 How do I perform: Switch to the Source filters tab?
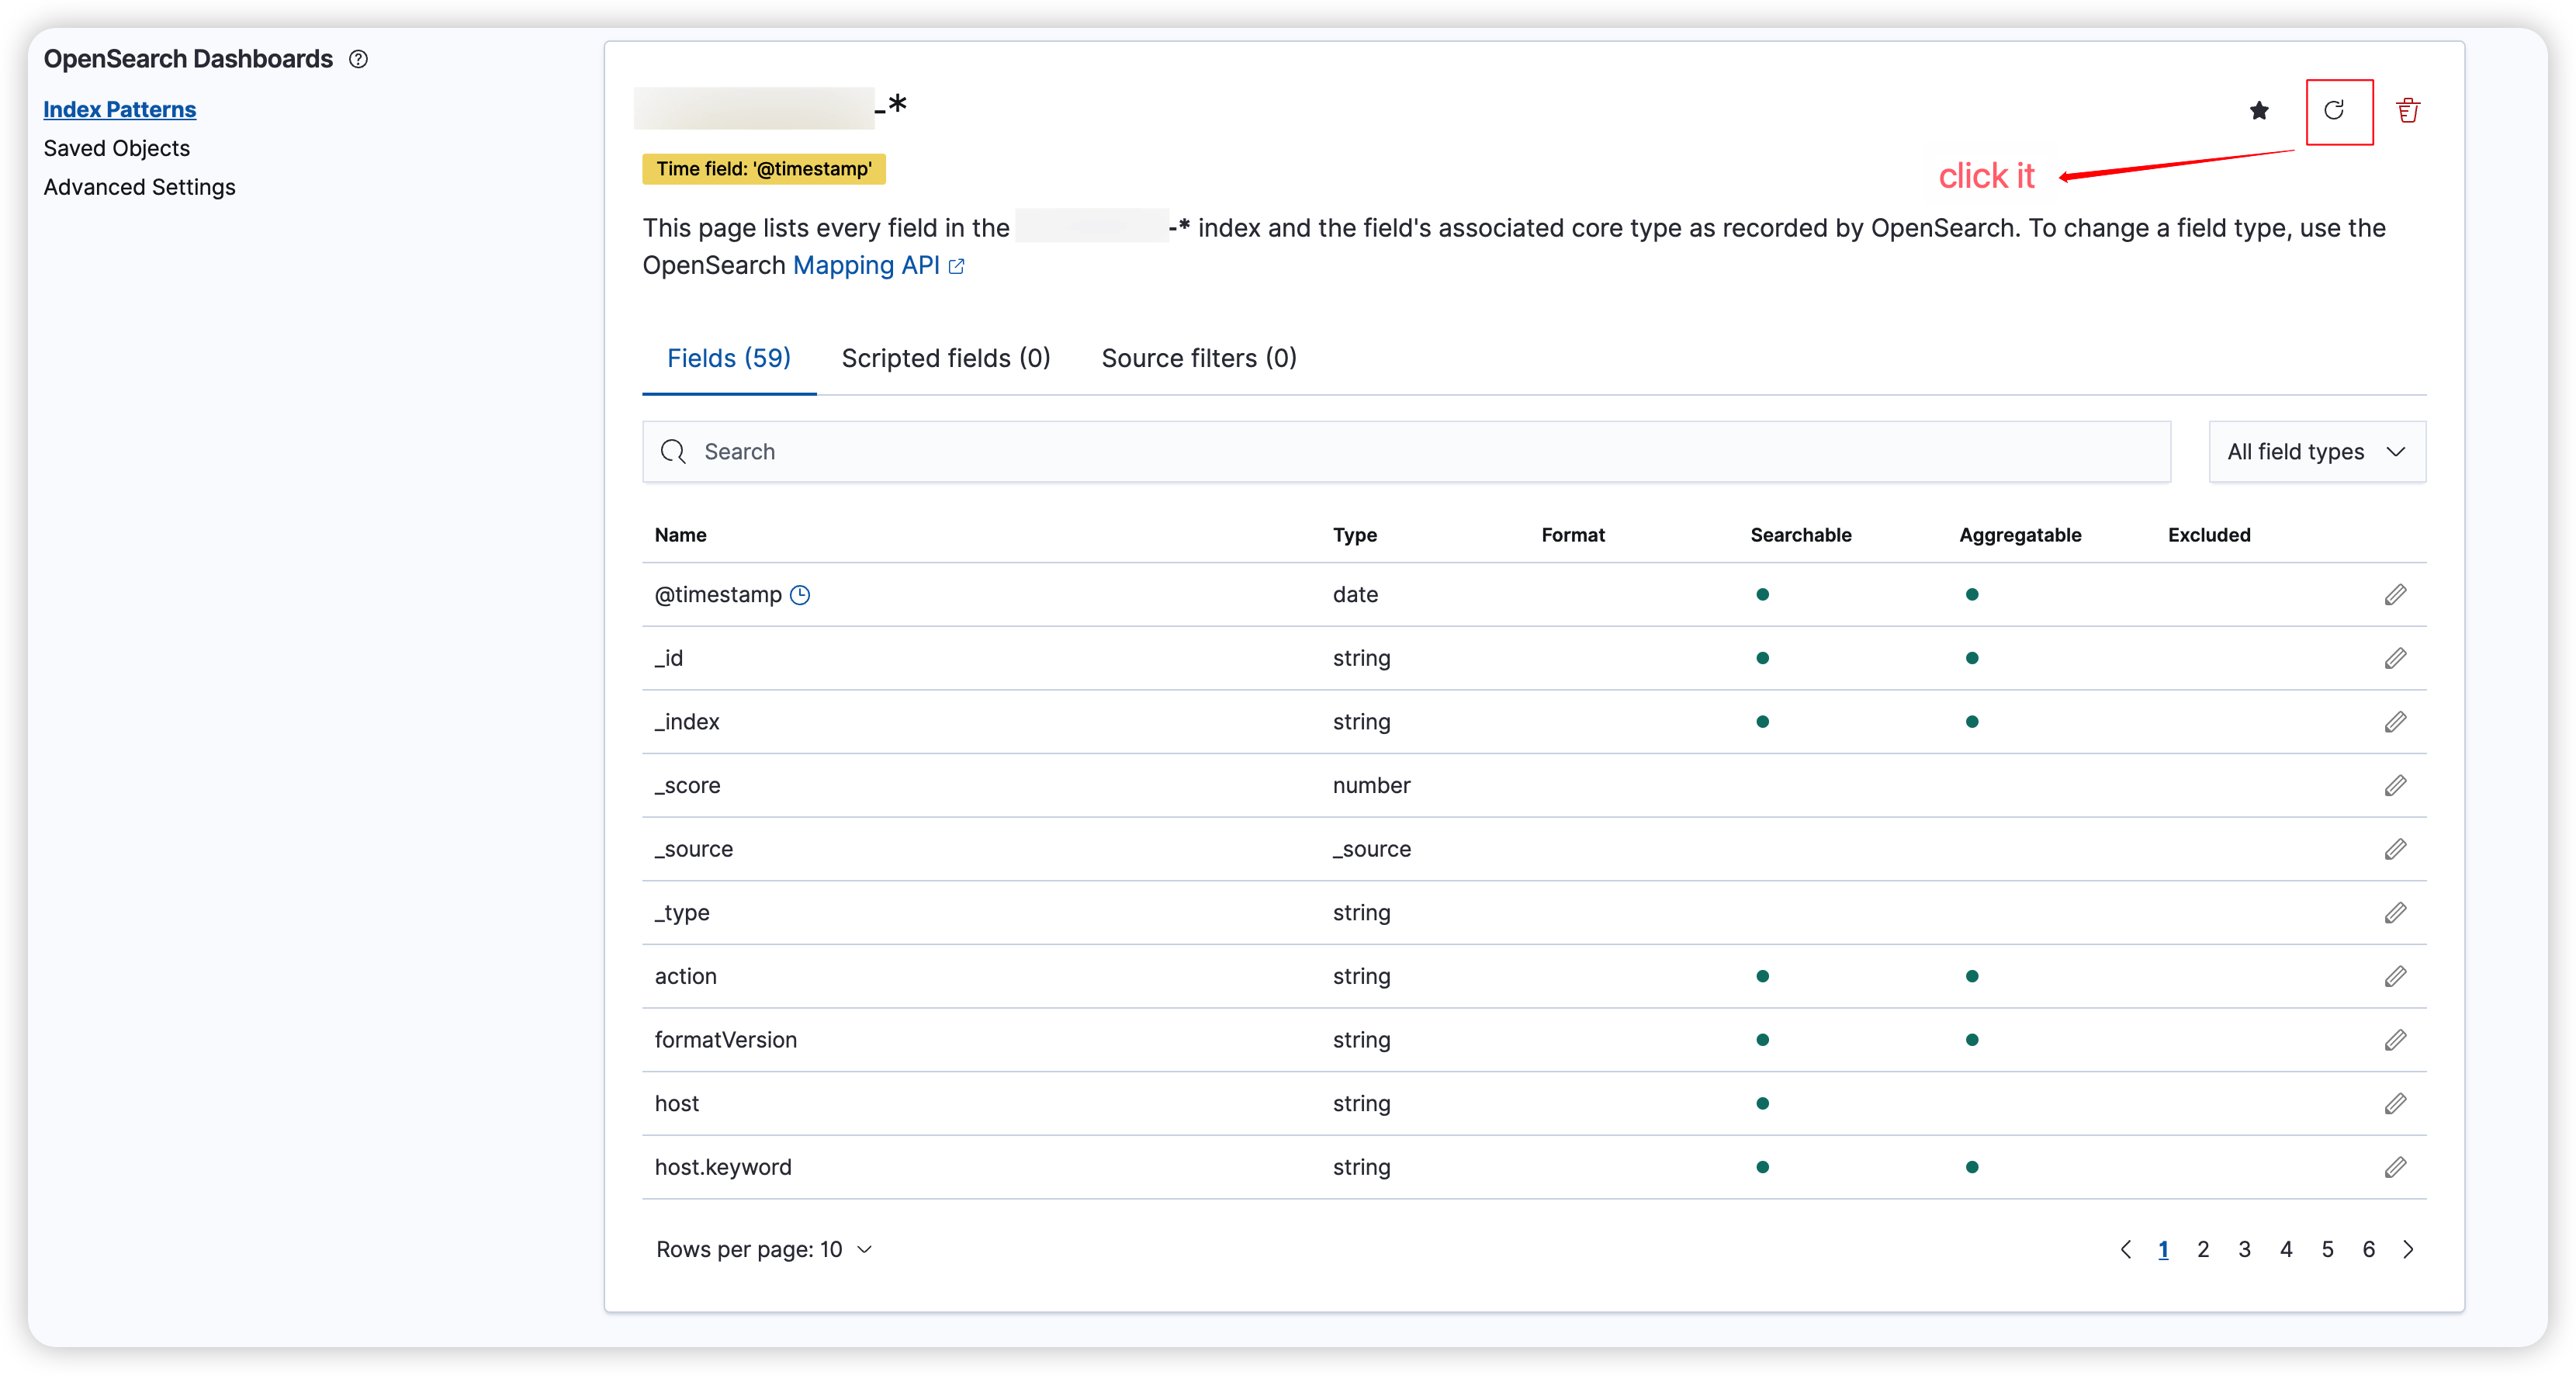(1197, 358)
